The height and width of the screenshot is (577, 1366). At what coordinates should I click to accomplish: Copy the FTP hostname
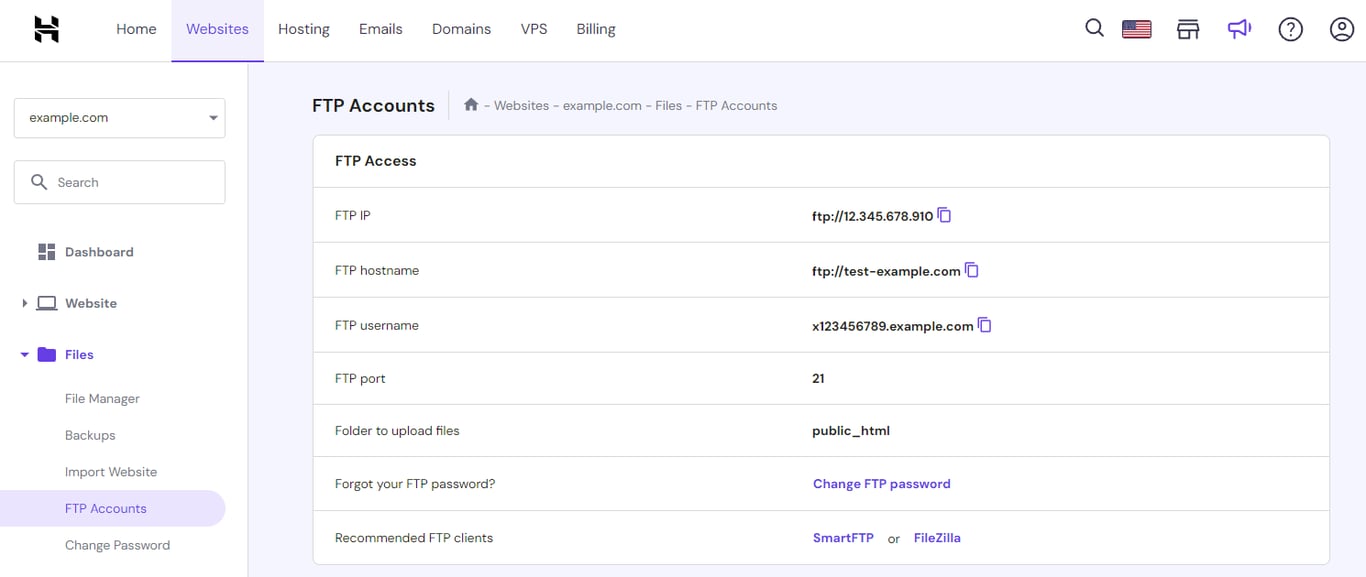click(971, 269)
